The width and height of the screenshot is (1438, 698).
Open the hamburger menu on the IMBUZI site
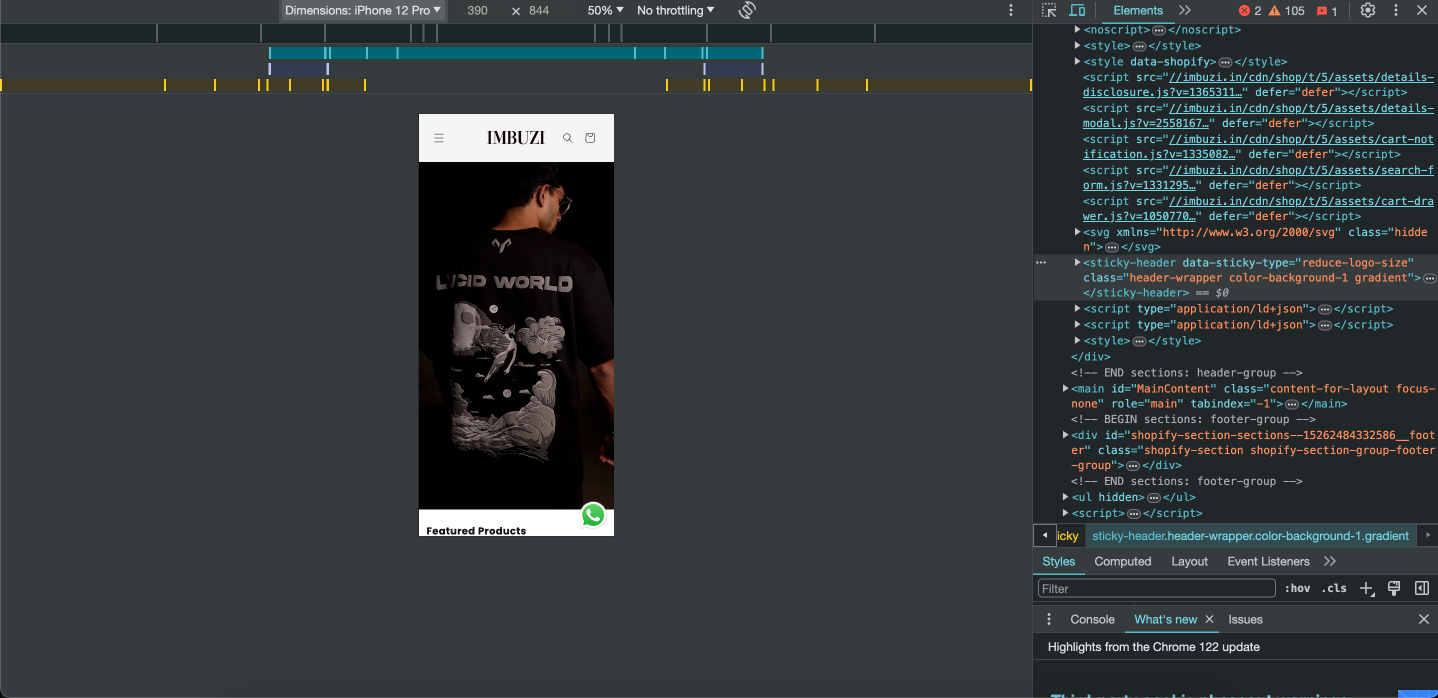click(x=439, y=138)
